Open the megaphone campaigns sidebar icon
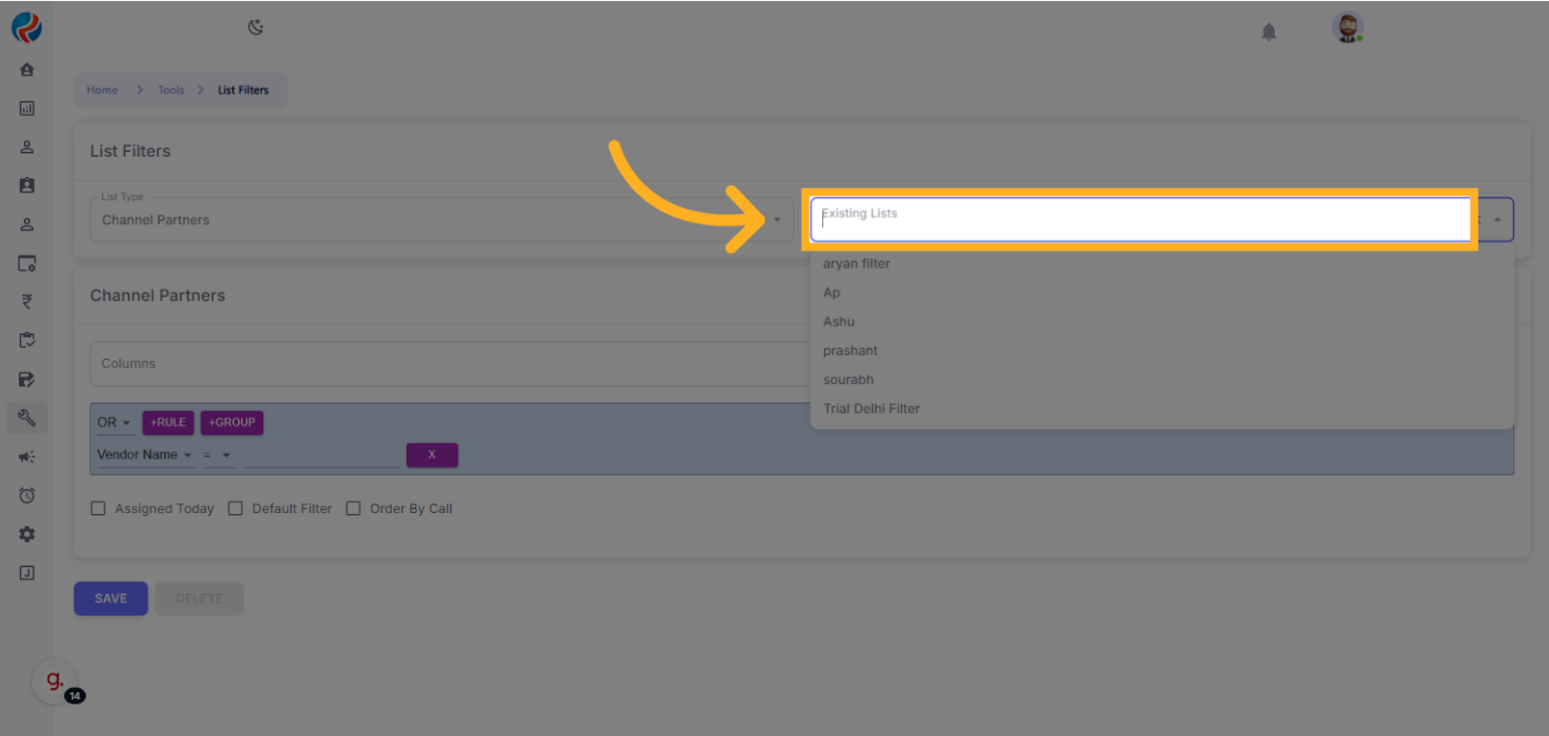1549x736 pixels. click(27, 457)
